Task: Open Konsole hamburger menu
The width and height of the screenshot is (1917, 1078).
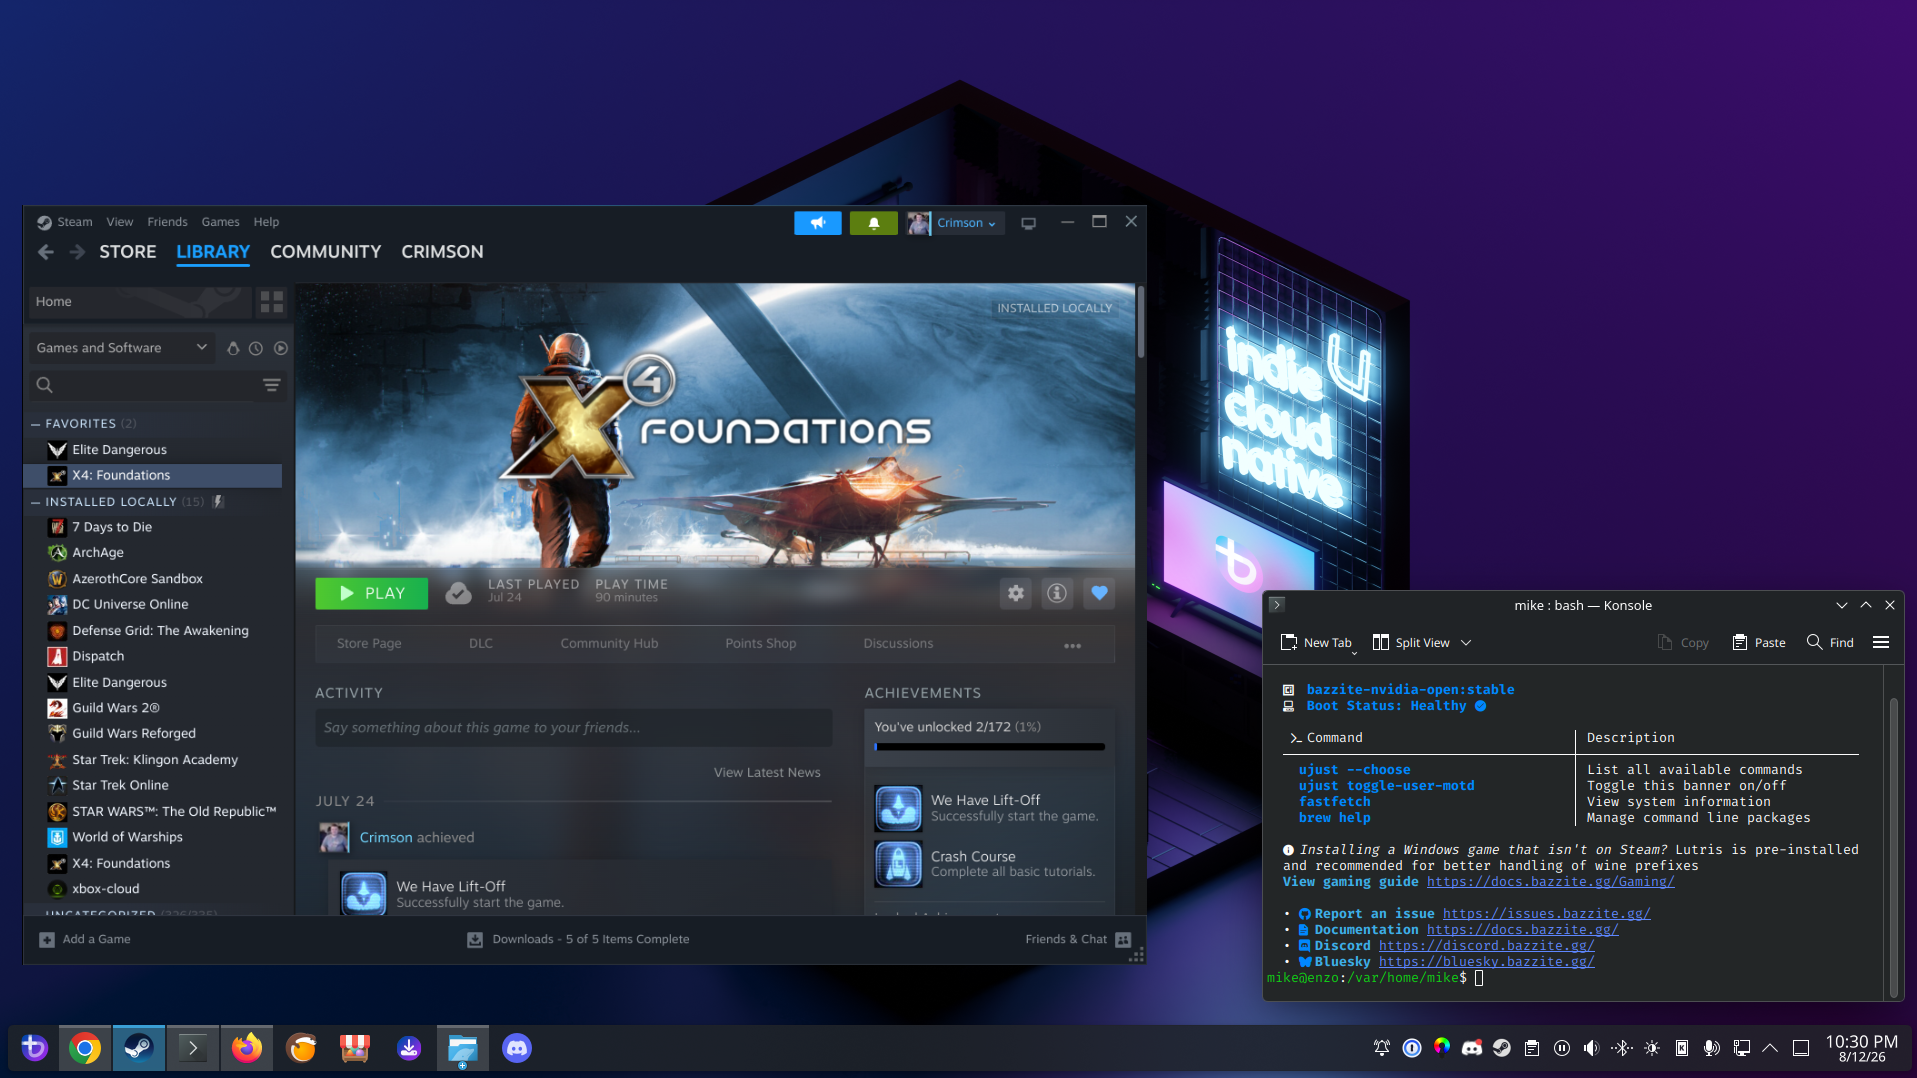Action: coord(1880,643)
